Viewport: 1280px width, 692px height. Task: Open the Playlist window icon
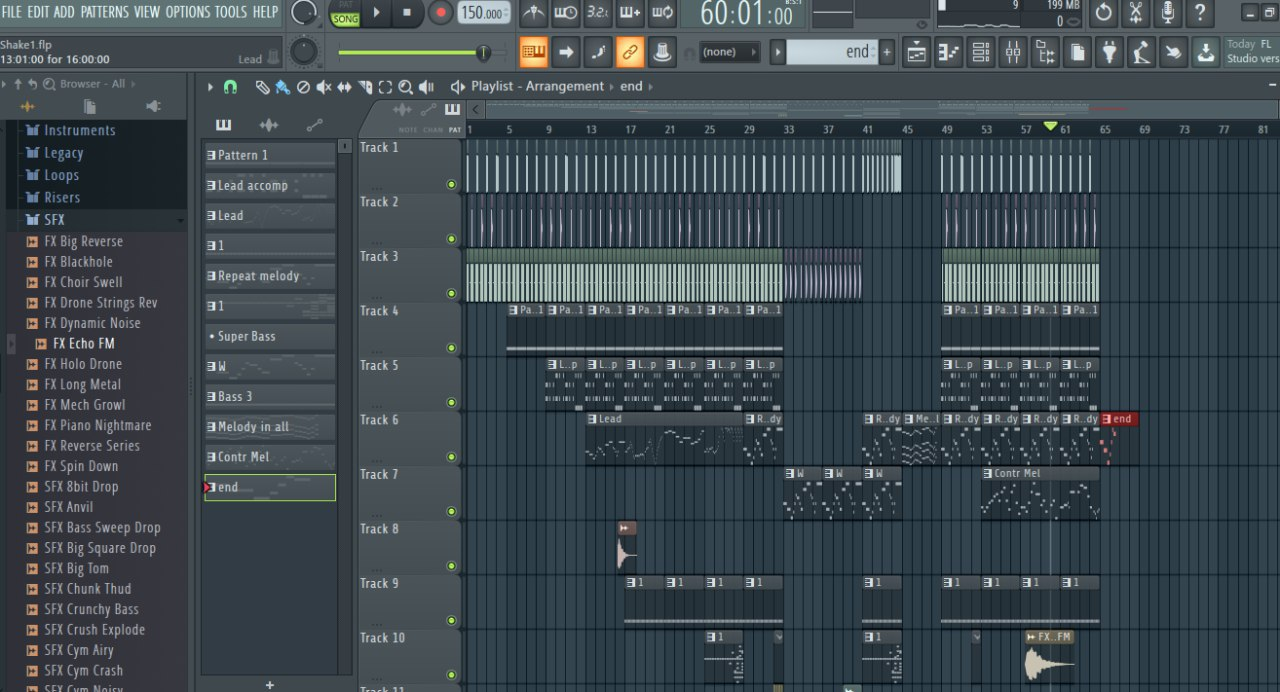click(916, 52)
